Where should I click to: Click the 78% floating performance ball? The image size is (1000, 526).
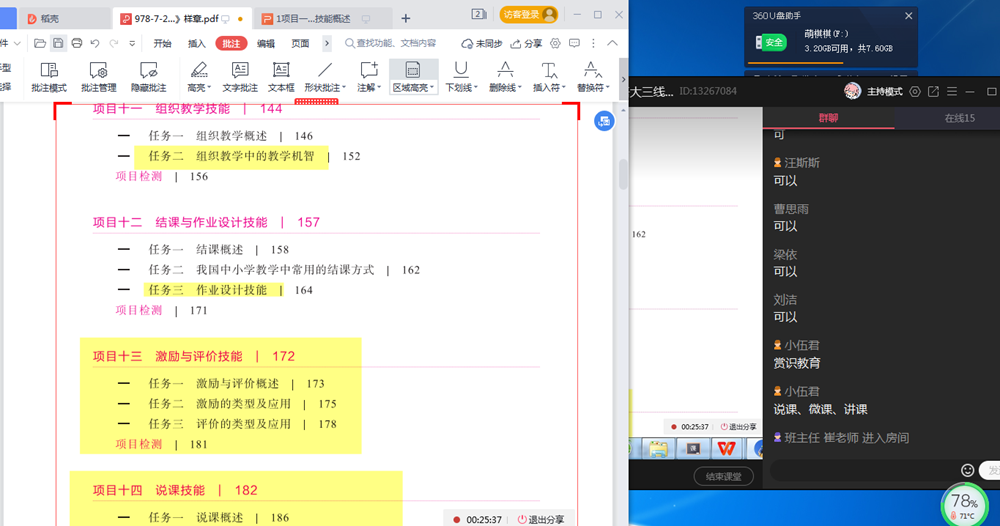click(964, 505)
